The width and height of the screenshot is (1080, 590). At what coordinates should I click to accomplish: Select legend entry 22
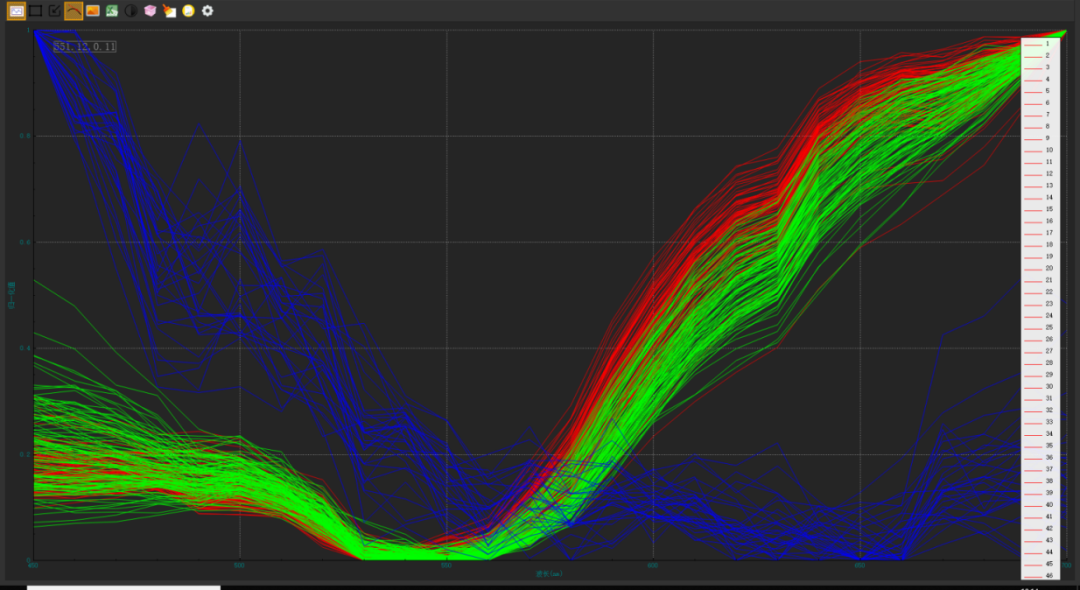(x=1040, y=292)
